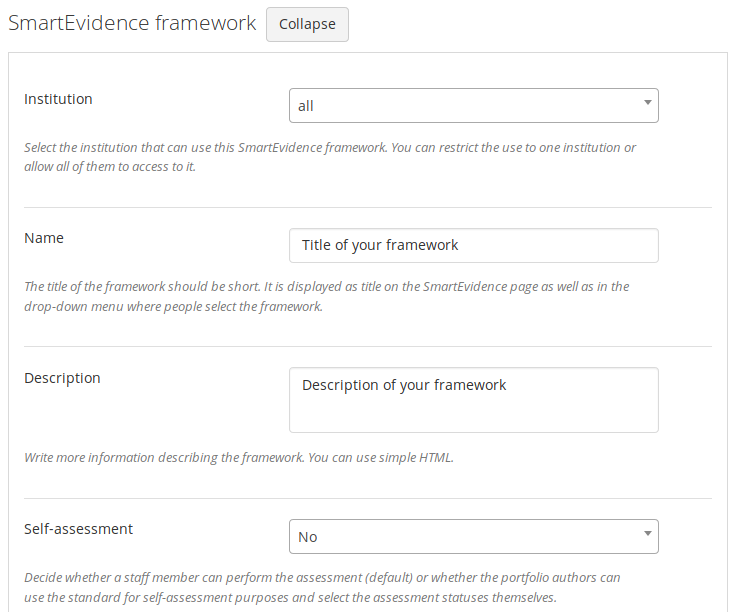
Task: Select the 'all' value in Institution
Action: (x=306, y=105)
